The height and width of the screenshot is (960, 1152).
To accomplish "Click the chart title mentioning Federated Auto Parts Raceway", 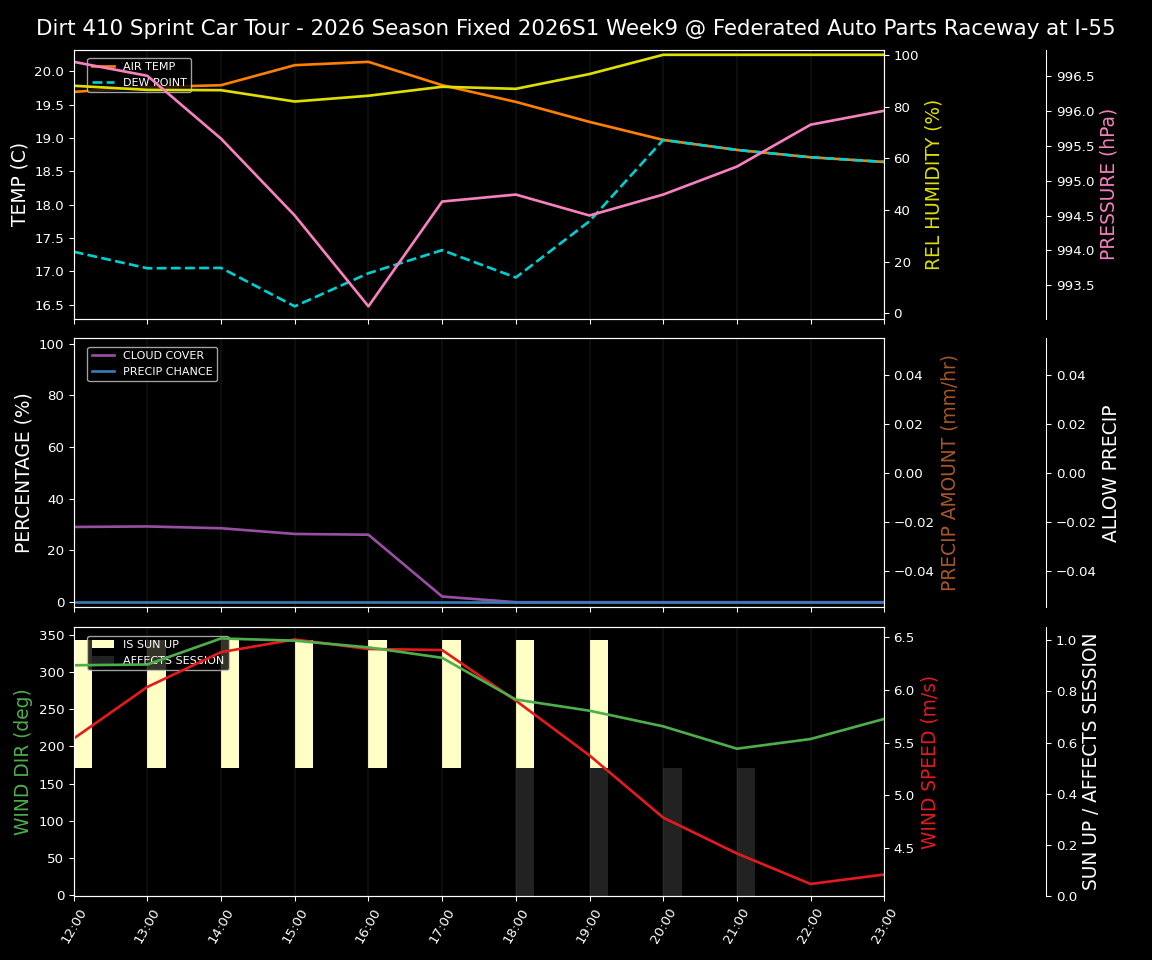I will (576, 28).
